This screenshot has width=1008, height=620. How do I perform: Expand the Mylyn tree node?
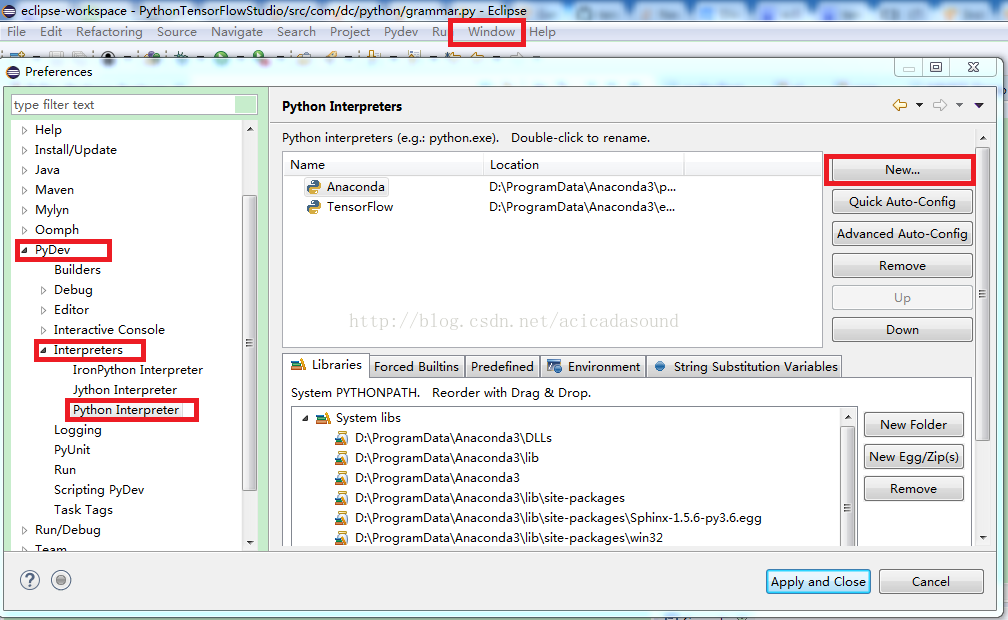(24, 210)
